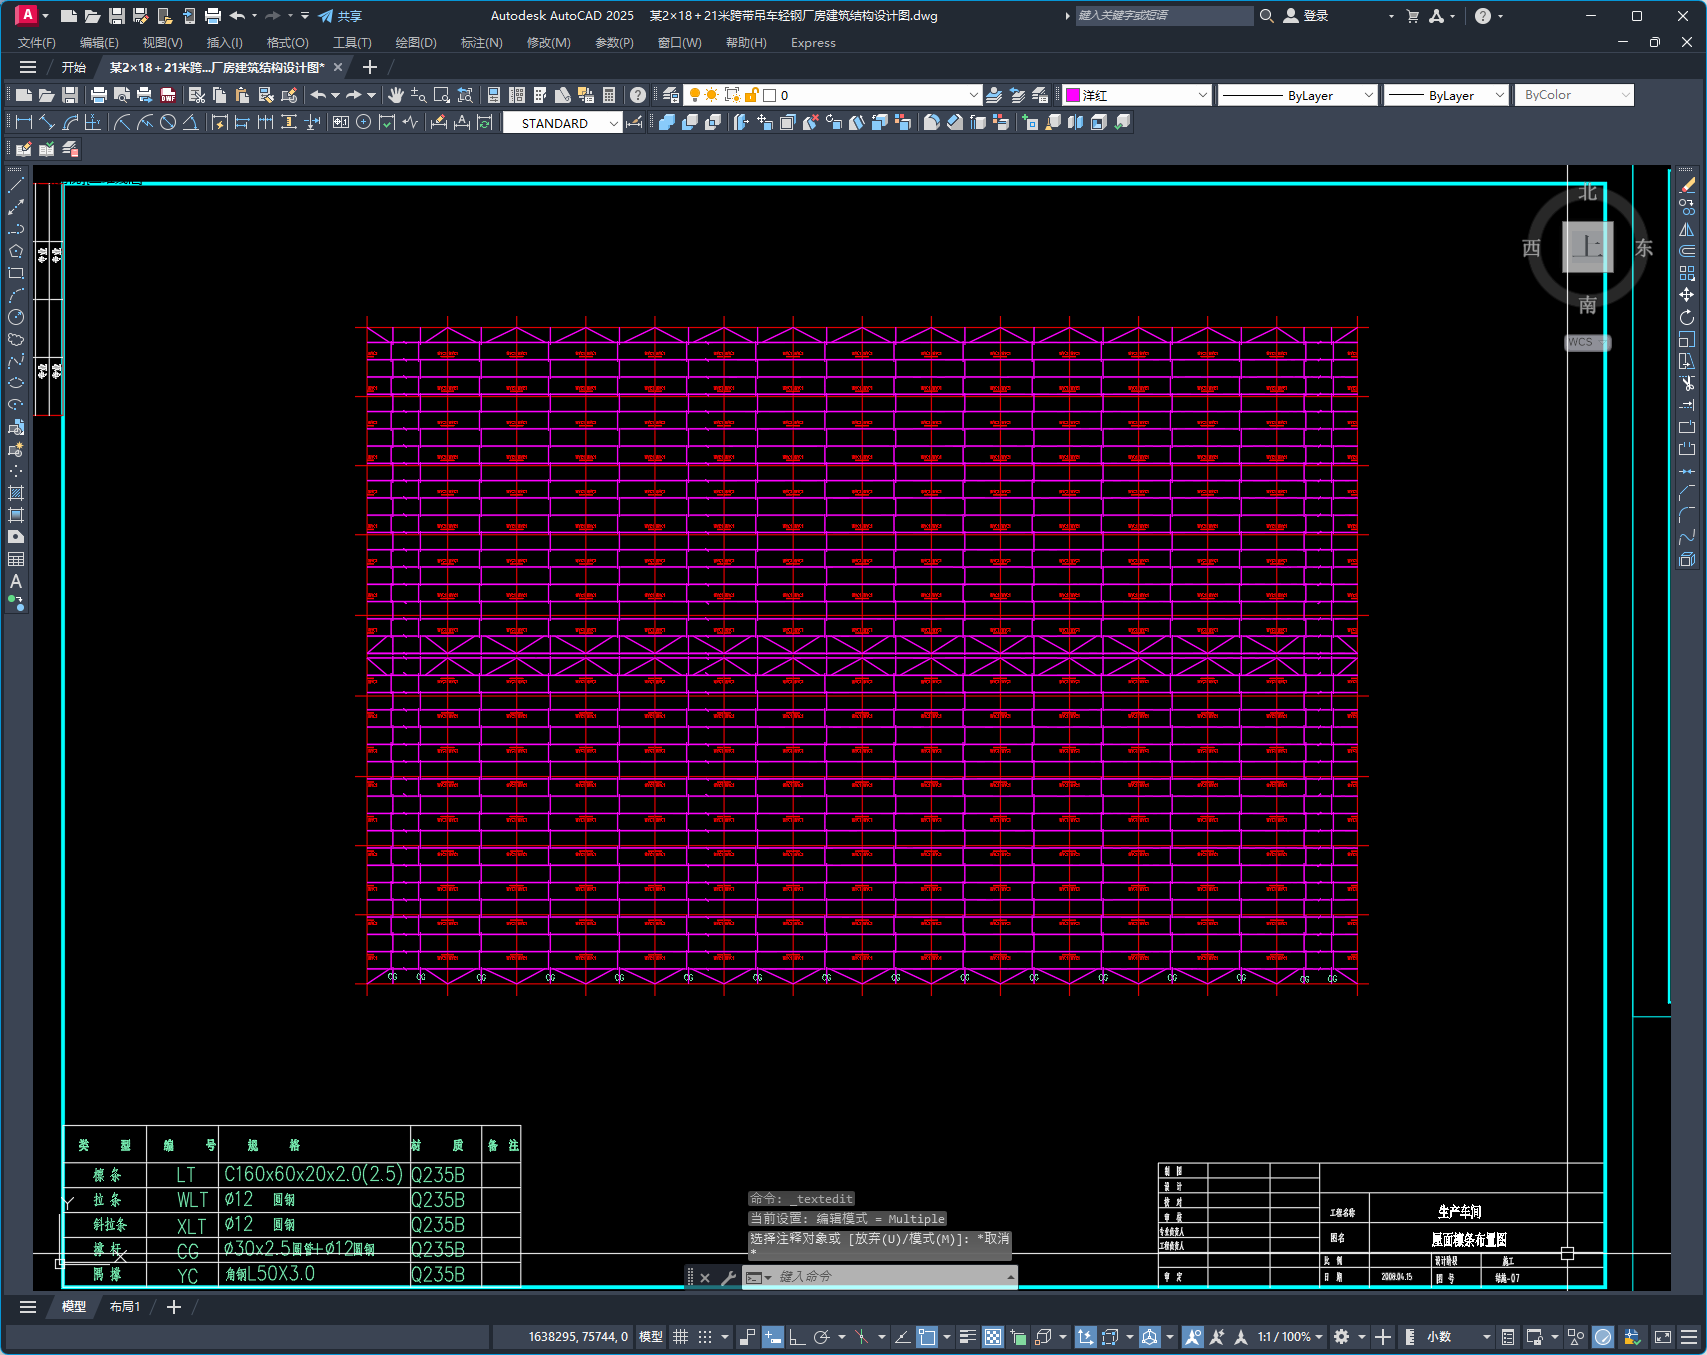Select the Rotate tool in modify toolbar
This screenshot has width=1707, height=1355.
1687,317
